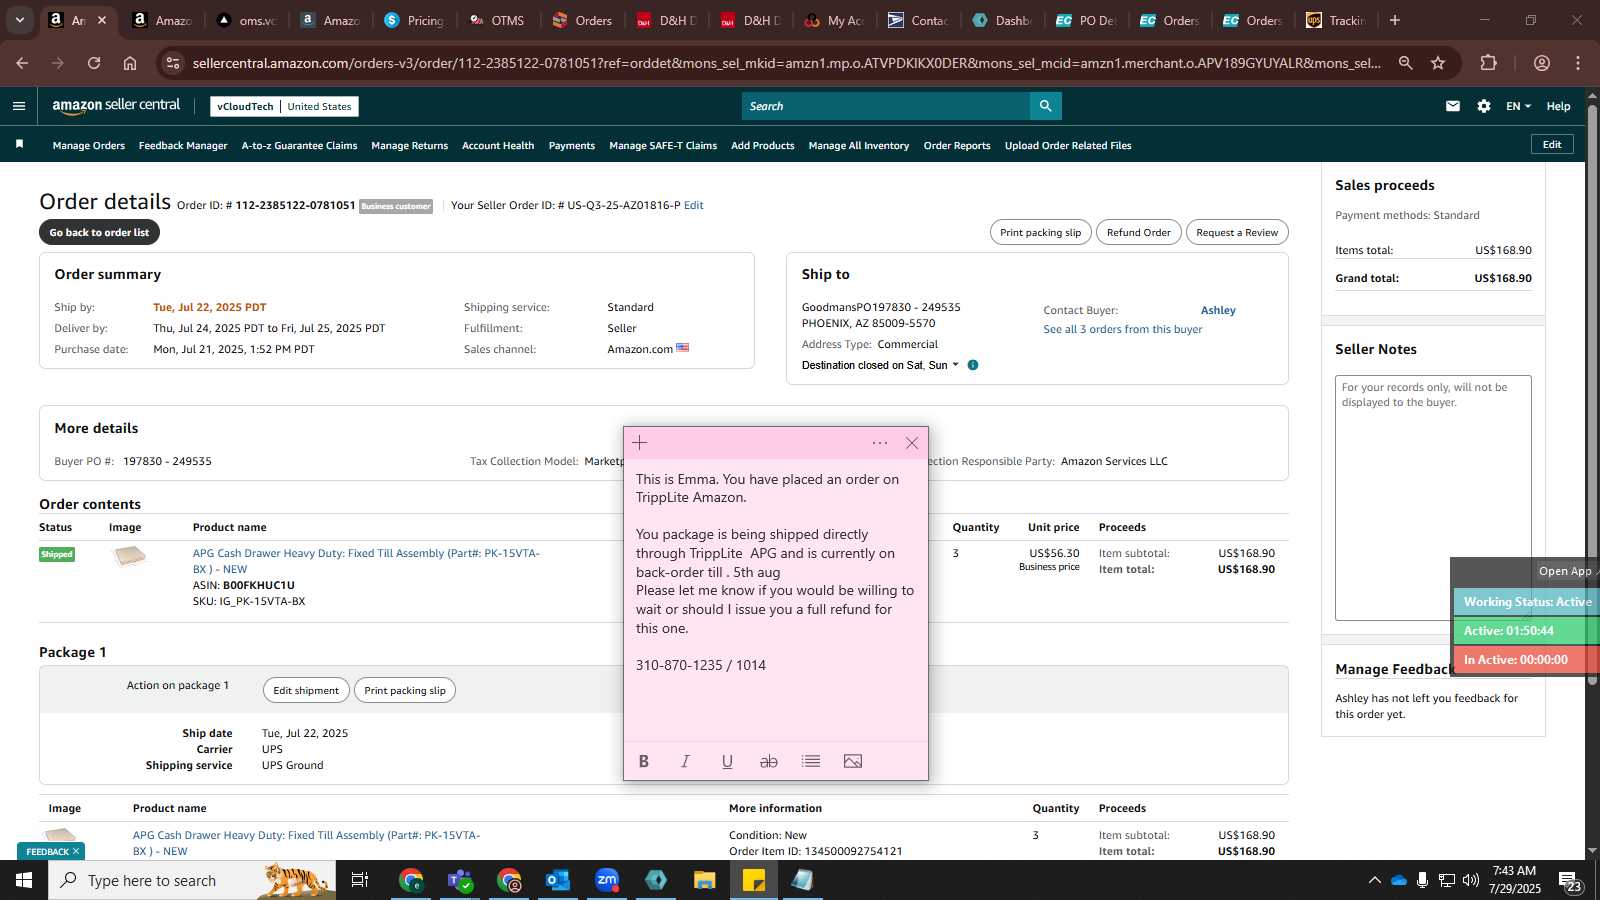Click the Seller Notes text area

(1433, 498)
